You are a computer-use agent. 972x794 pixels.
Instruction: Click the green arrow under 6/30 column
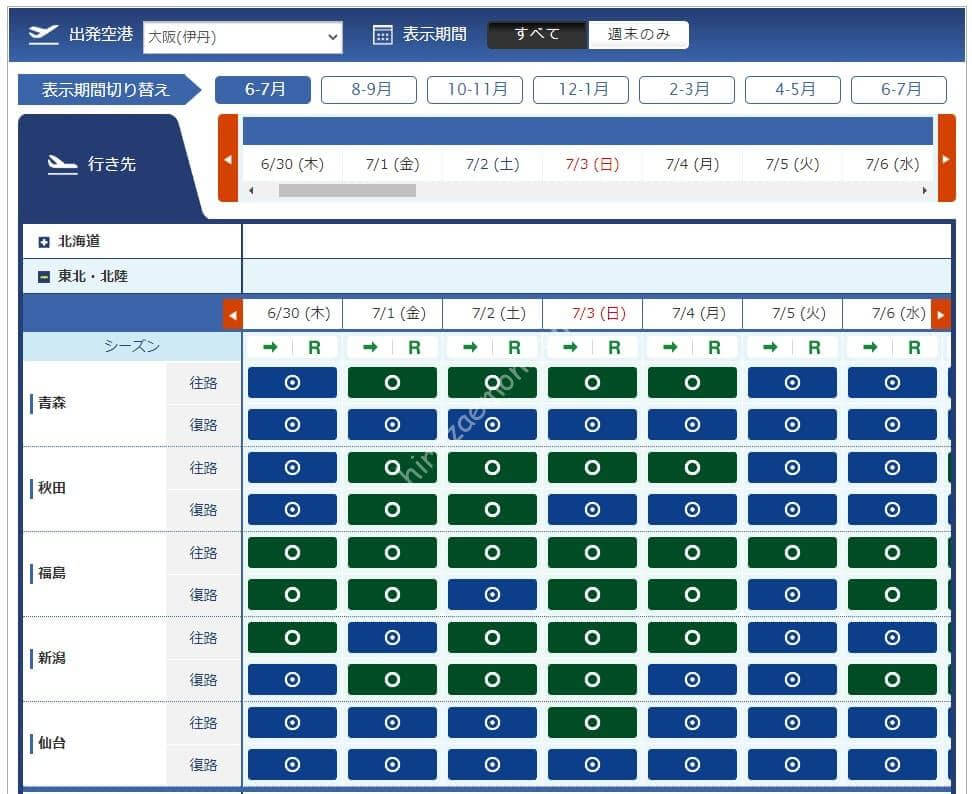click(x=270, y=348)
